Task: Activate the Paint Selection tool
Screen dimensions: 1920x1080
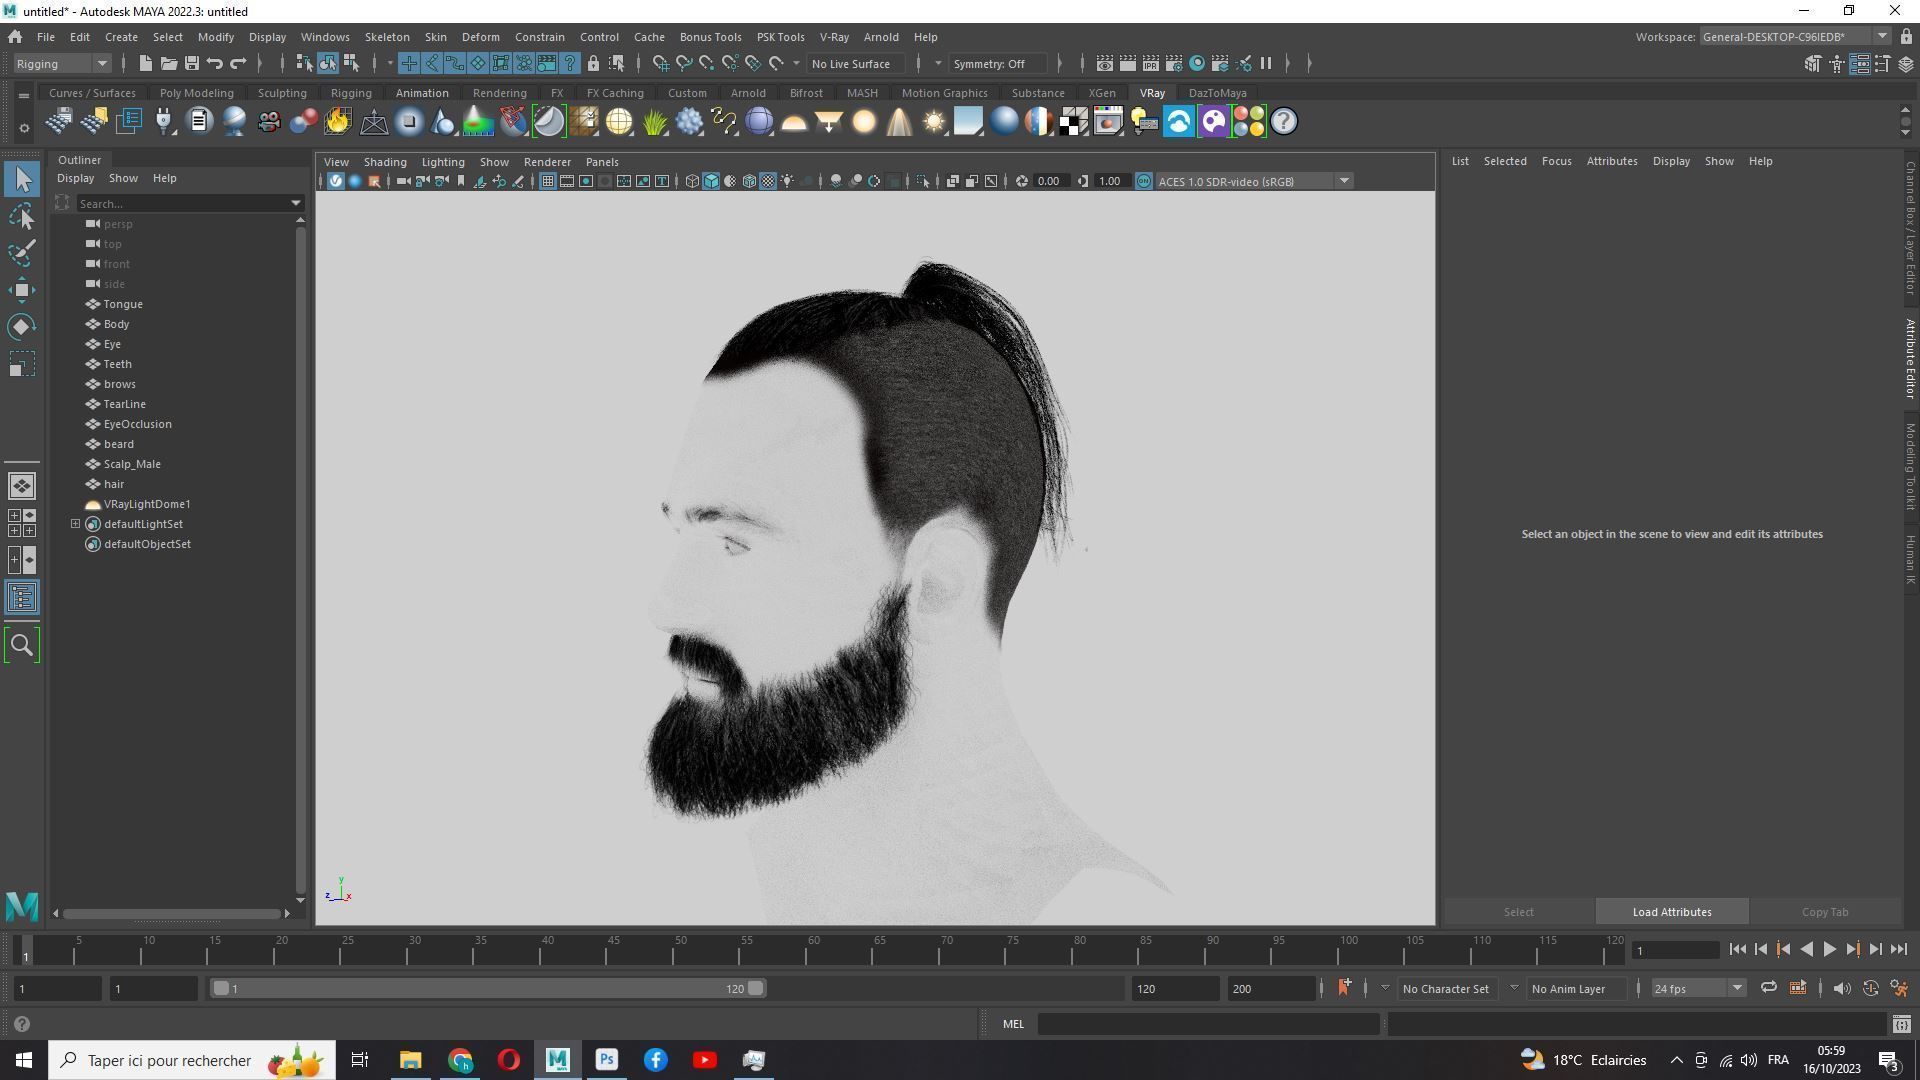Action: [22, 253]
